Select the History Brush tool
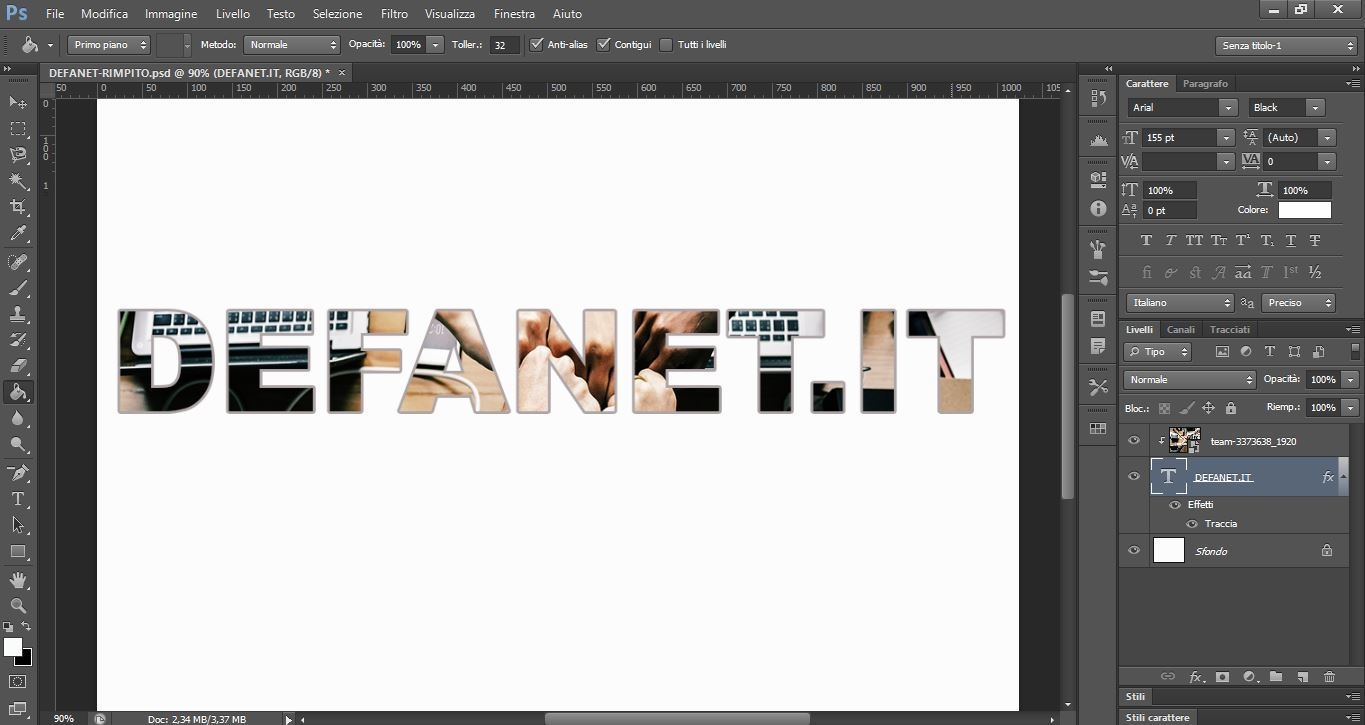Image resolution: width=1365 pixels, height=725 pixels. tap(18, 340)
